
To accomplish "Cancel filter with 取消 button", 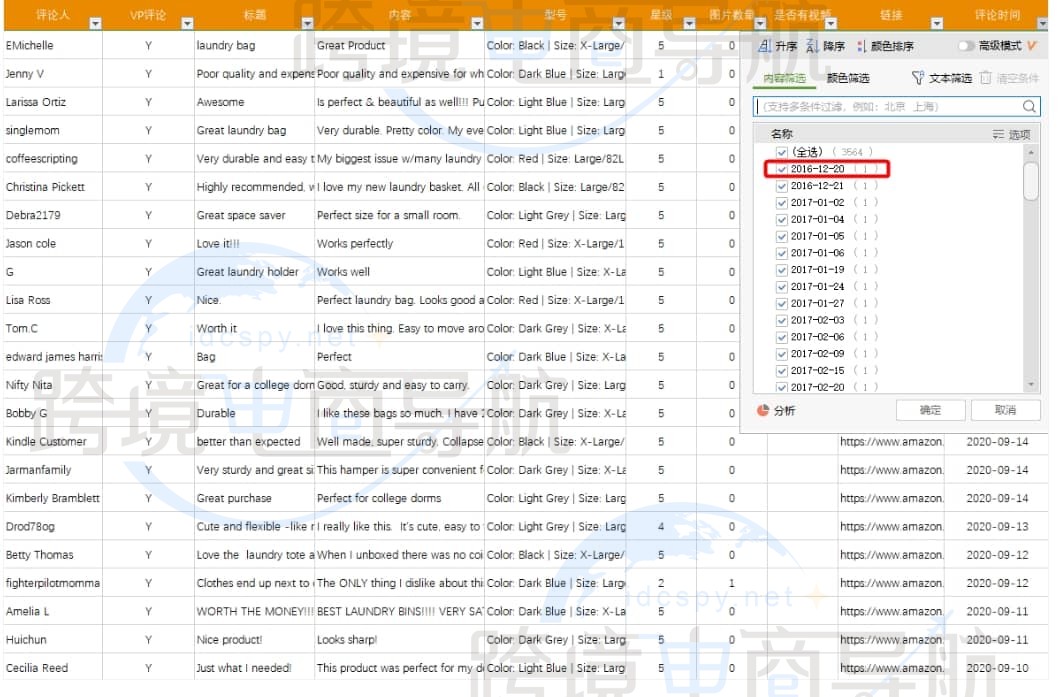I will tap(1005, 410).
